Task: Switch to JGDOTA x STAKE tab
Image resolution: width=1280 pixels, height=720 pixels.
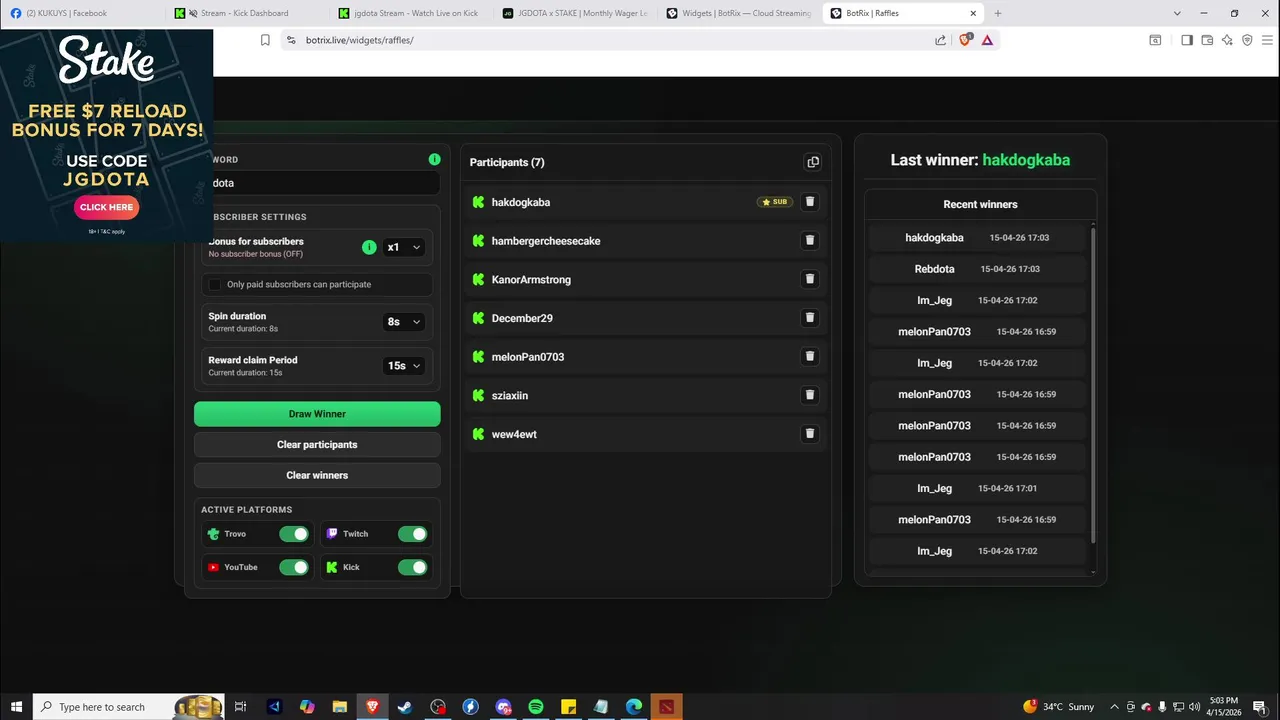Action: coord(574,13)
